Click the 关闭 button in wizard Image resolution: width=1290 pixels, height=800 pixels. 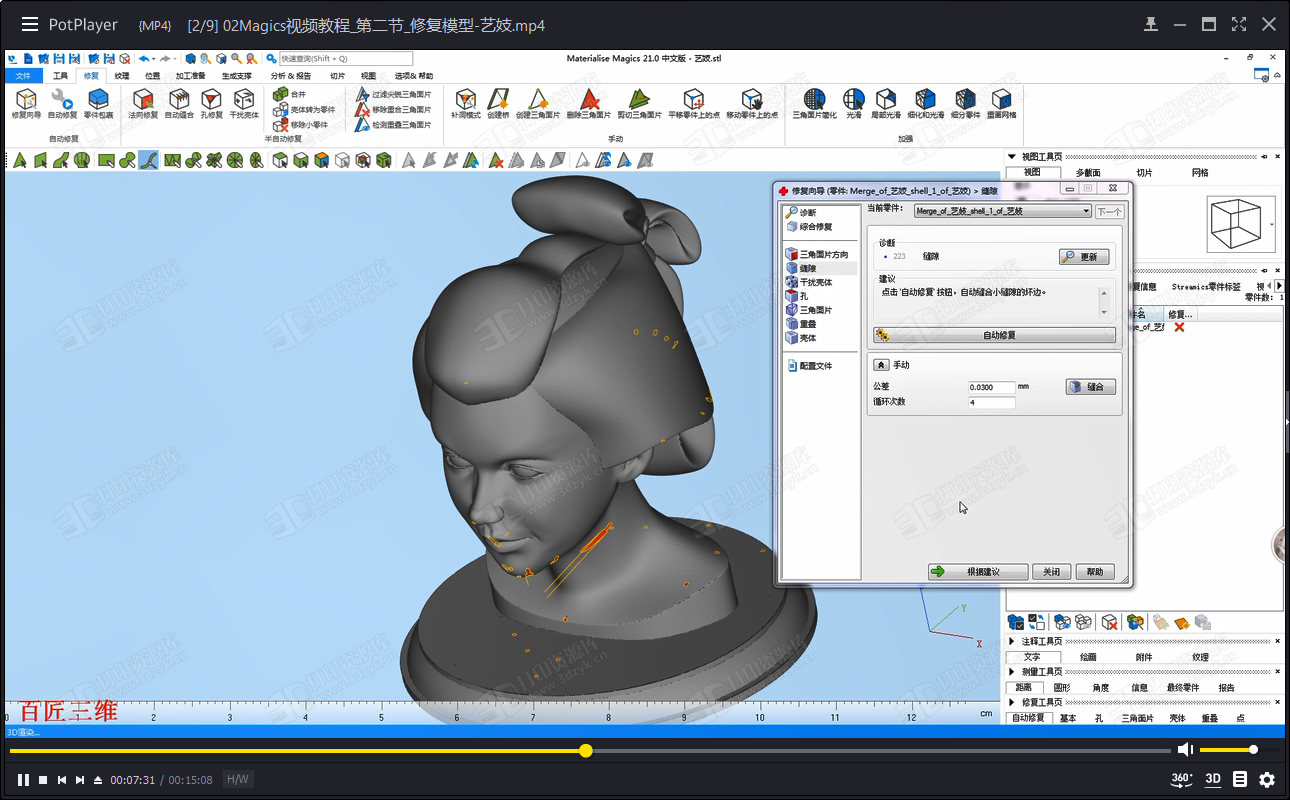1051,572
